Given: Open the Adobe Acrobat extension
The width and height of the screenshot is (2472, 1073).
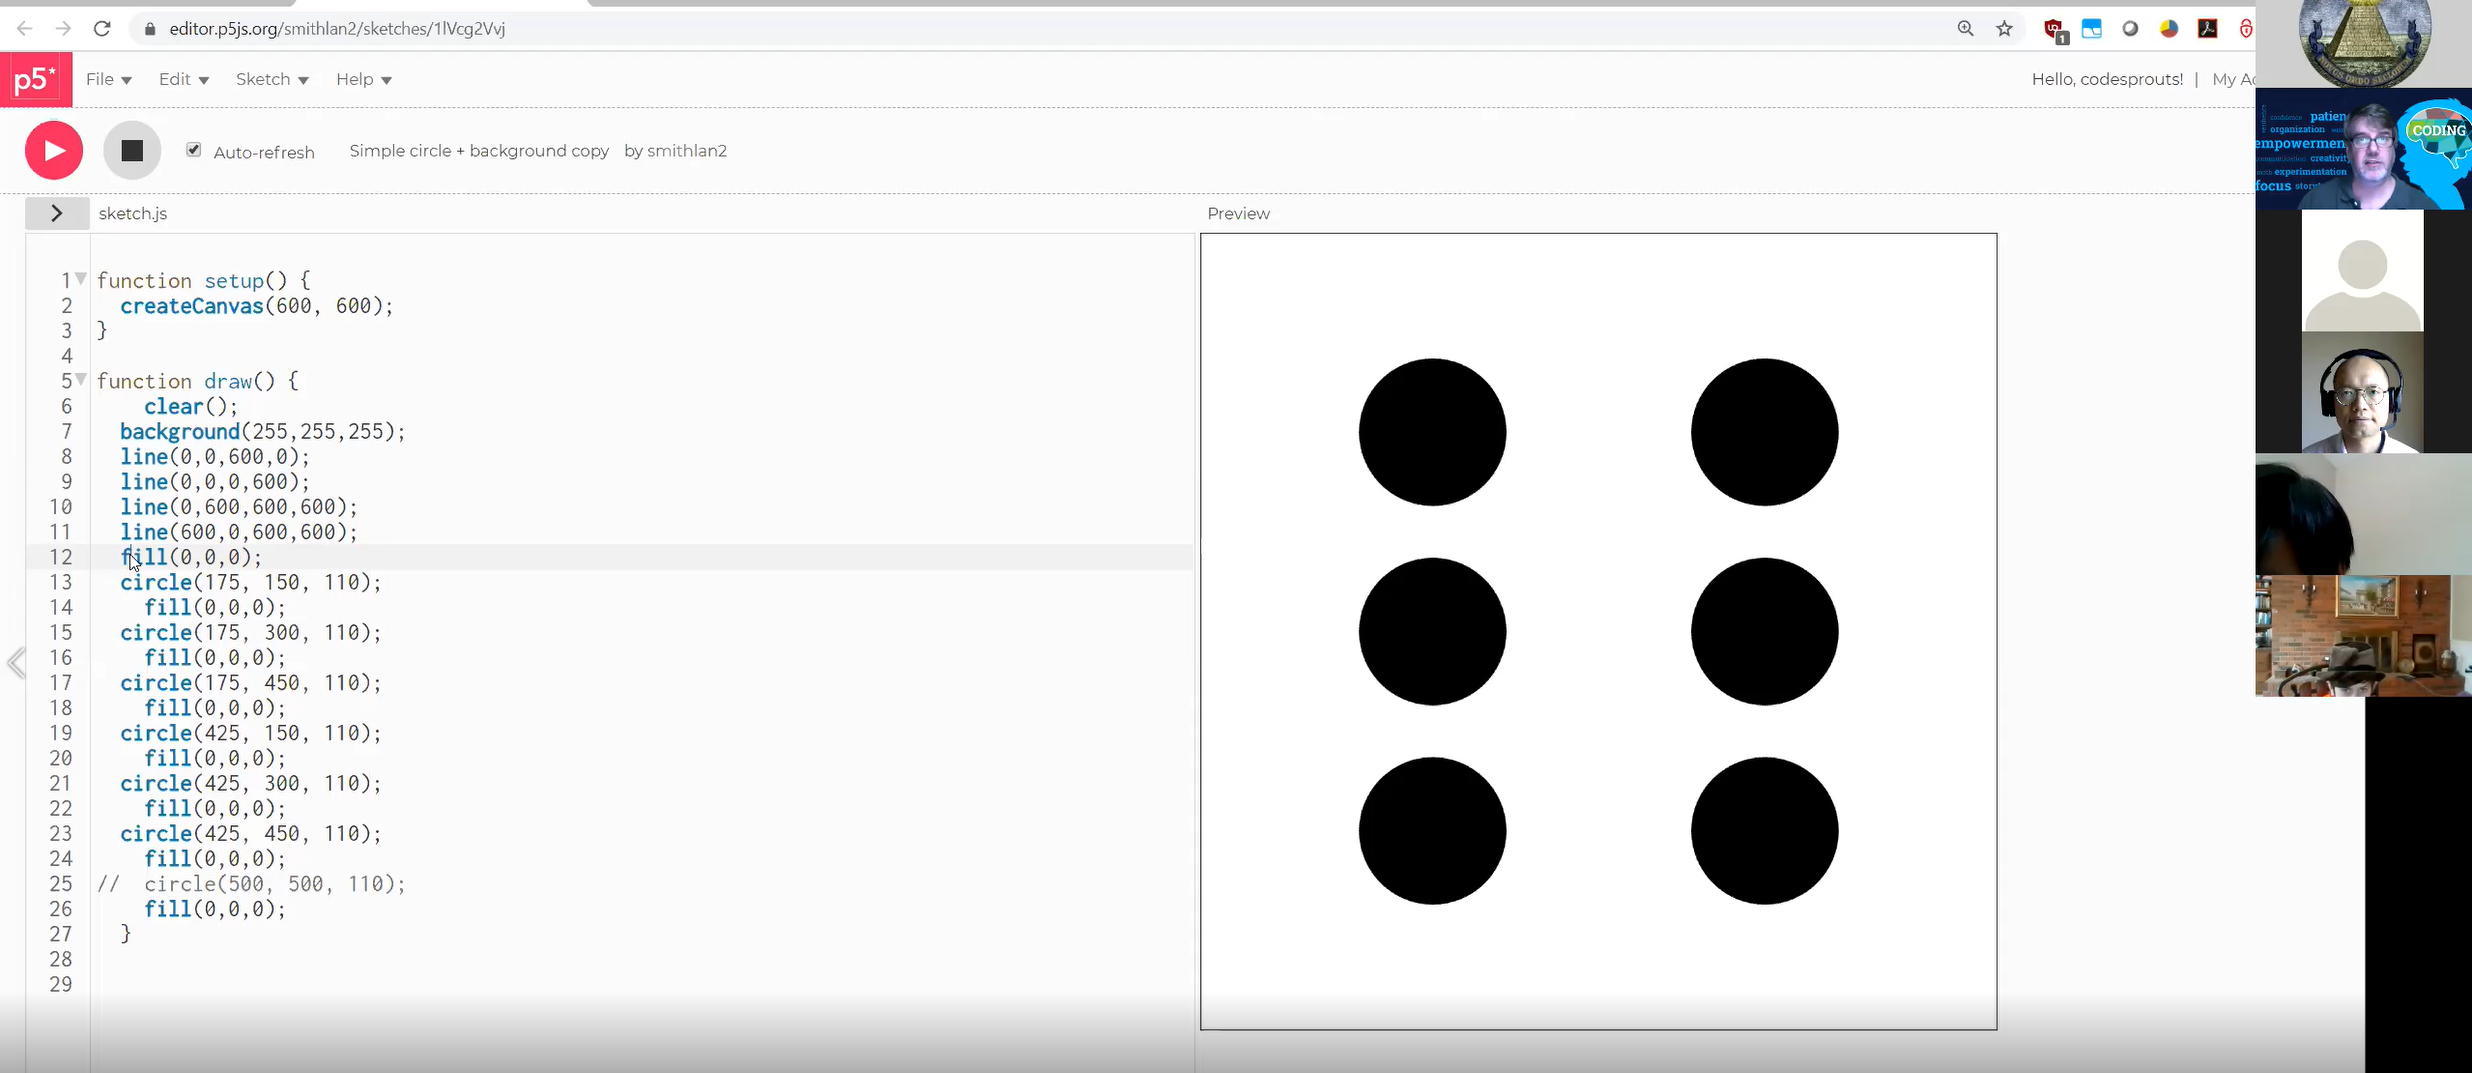Looking at the screenshot, I should pyautogui.click(x=2208, y=28).
